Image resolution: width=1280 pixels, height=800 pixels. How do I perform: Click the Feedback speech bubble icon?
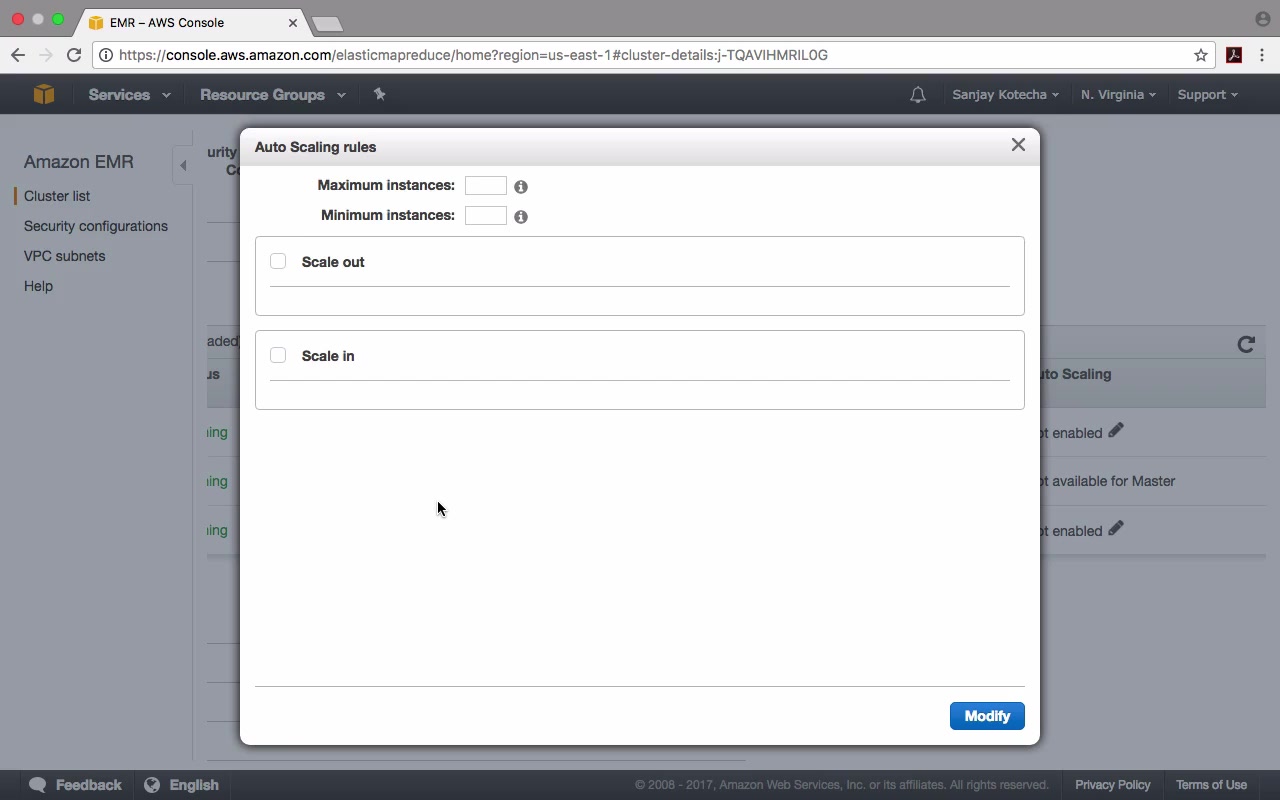38,785
